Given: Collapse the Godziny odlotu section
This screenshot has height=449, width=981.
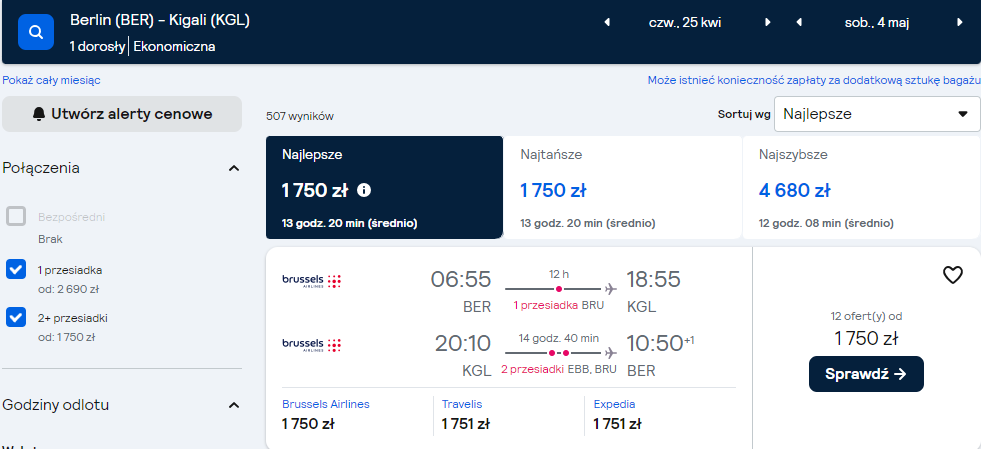Looking at the screenshot, I should pos(234,405).
